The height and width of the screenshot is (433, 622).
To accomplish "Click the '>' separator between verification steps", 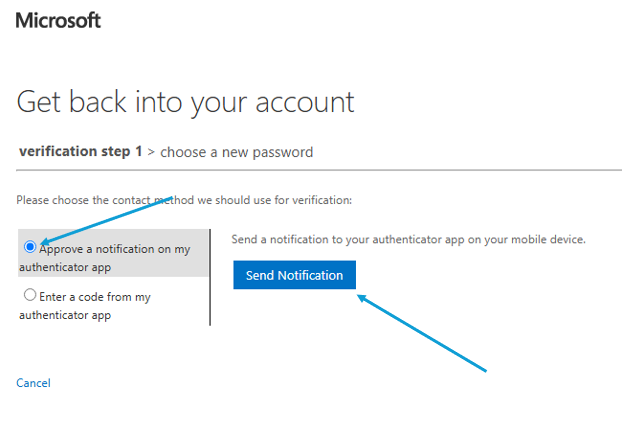I will (151, 153).
